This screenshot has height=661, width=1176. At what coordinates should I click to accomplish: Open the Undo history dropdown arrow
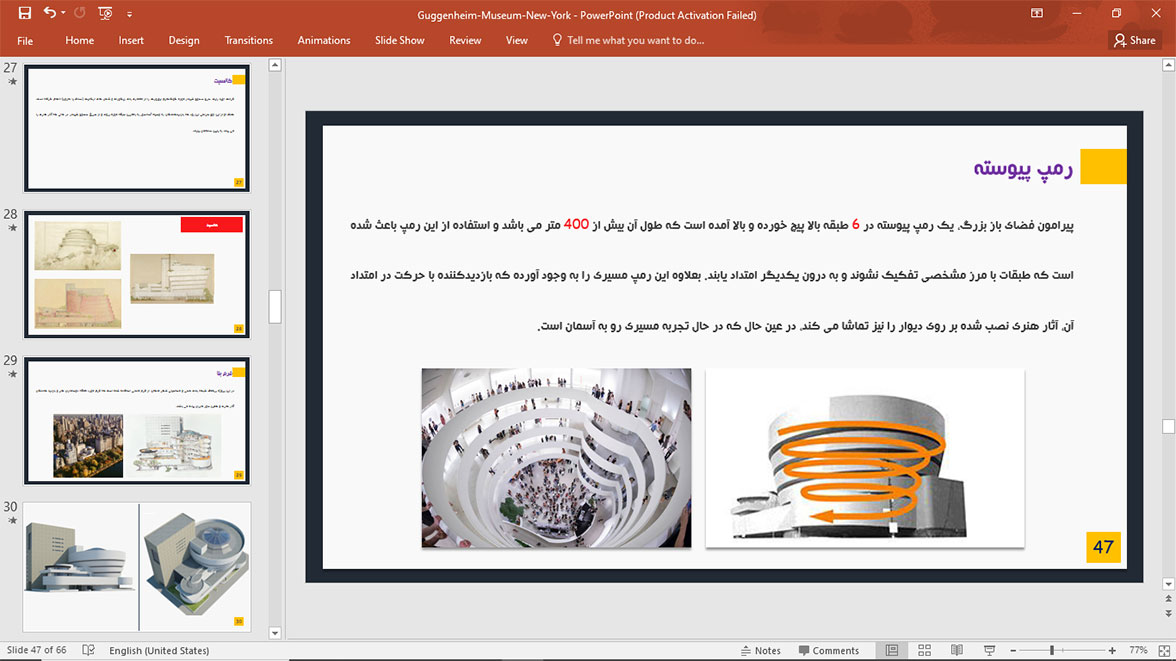[63, 14]
